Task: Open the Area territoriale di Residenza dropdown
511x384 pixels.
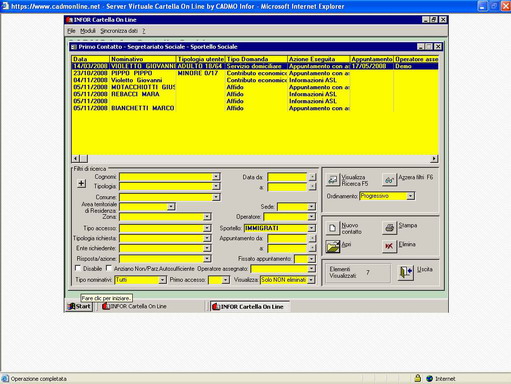Action: coord(171,207)
